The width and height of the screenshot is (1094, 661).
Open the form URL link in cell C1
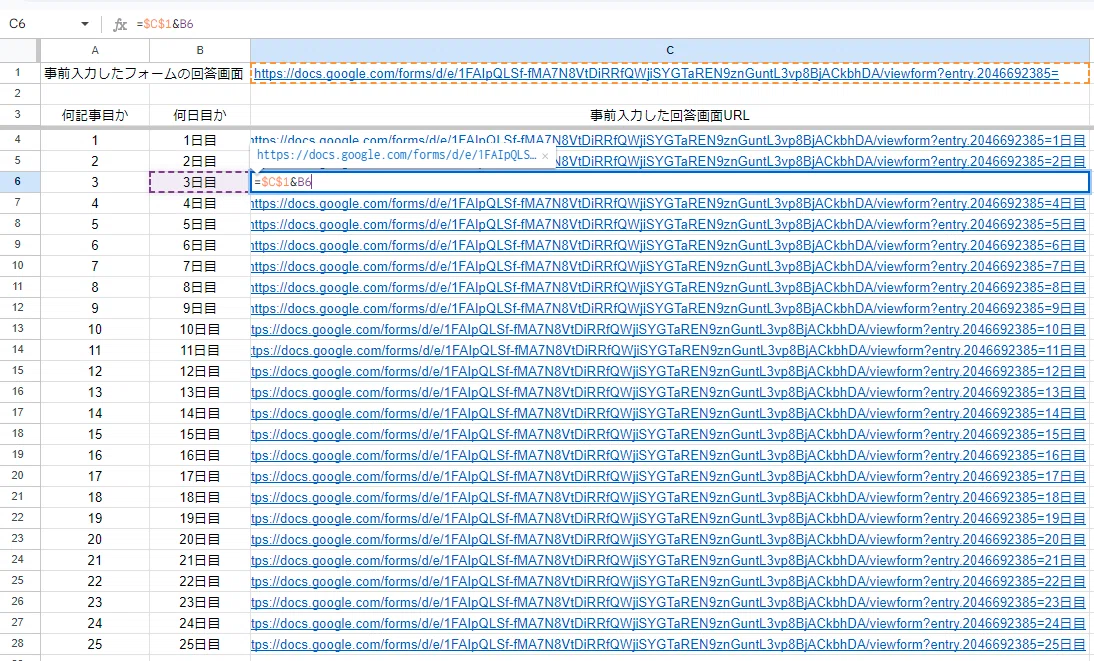[x=656, y=73]
